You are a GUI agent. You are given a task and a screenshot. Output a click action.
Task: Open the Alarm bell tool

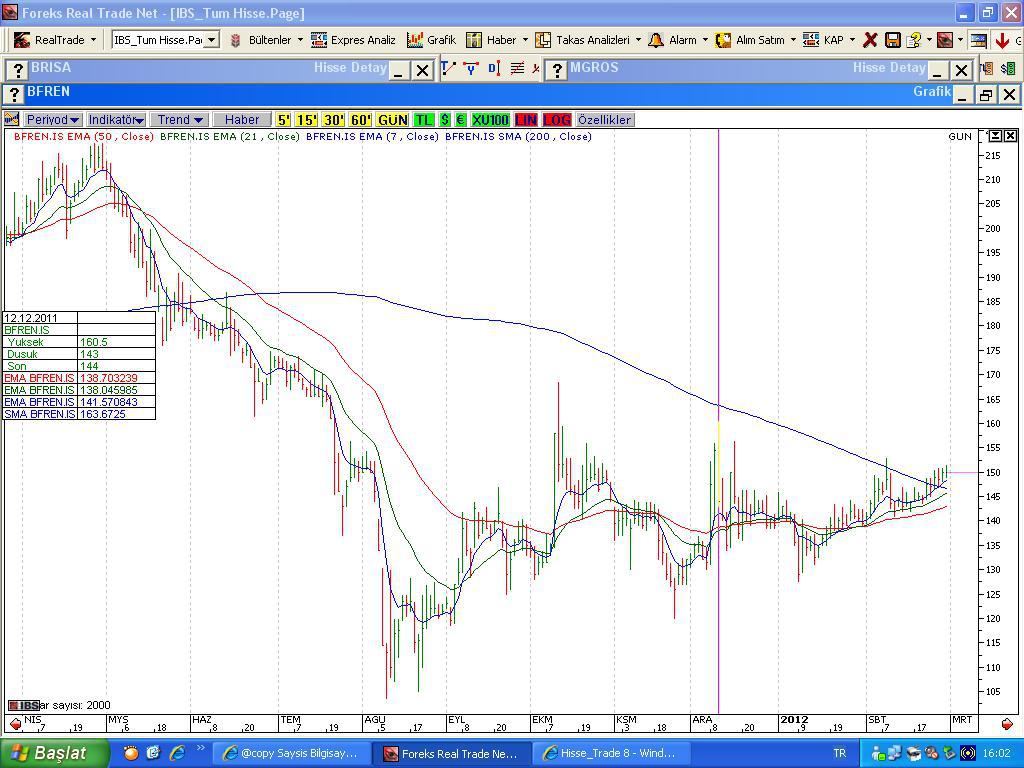pyautogui.click(x=677, y=40)
